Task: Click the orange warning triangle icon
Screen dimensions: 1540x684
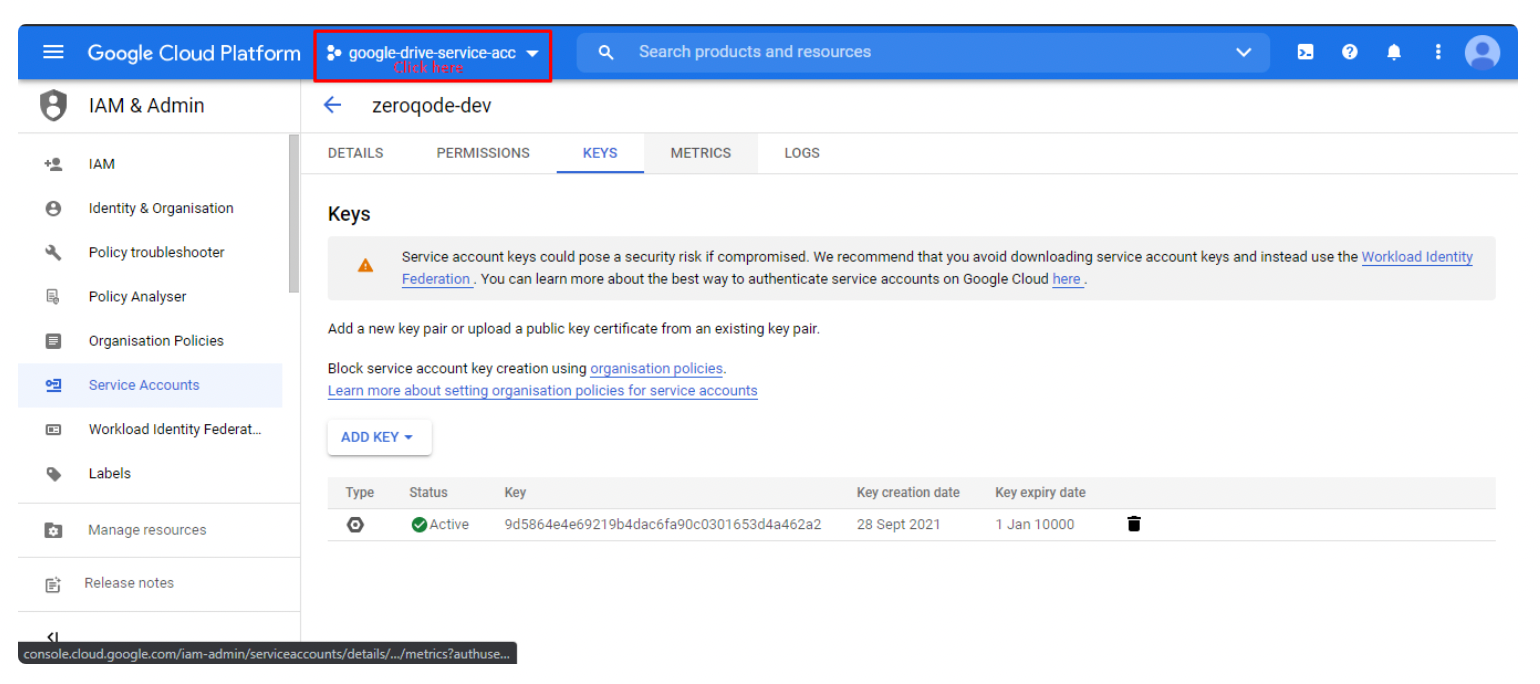Action: point(365,266)
